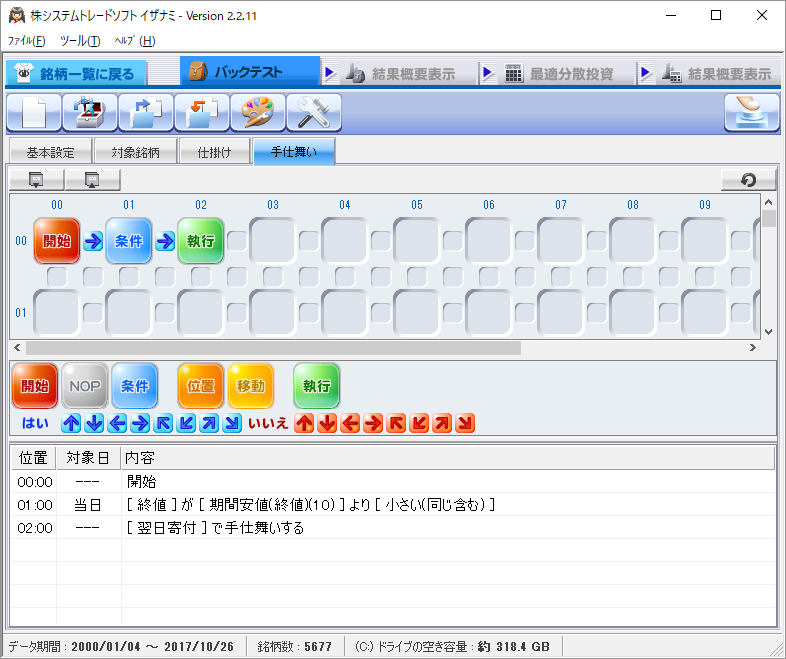The image size is (786, 659).
Task: Select the 手仕舞い tab
Action: (x=294, y=151)
